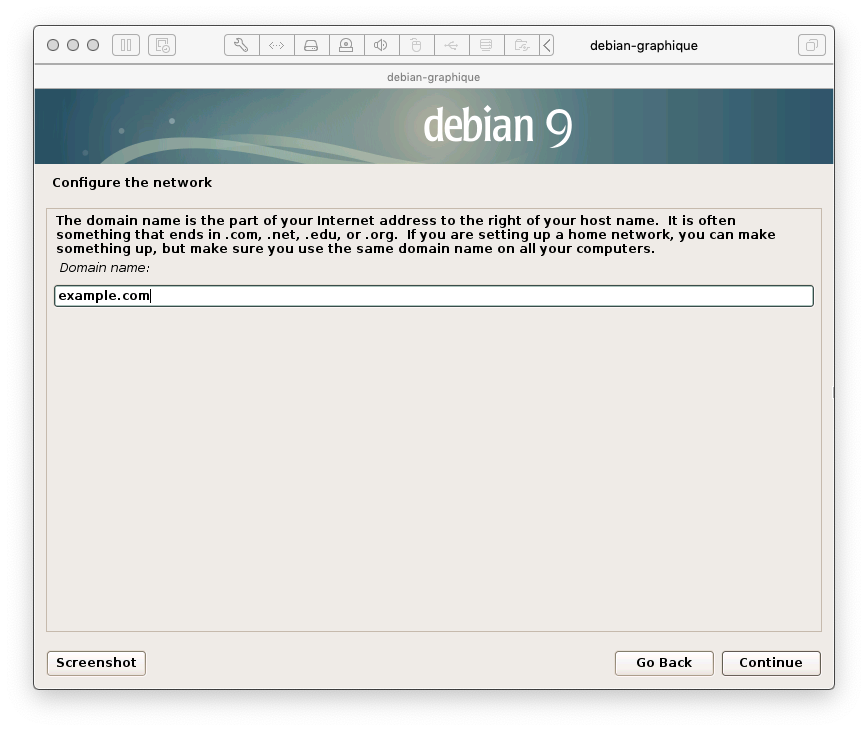Click the sound speaker icon
This screenshot has height=731, width=868.
tap(381, 45)
